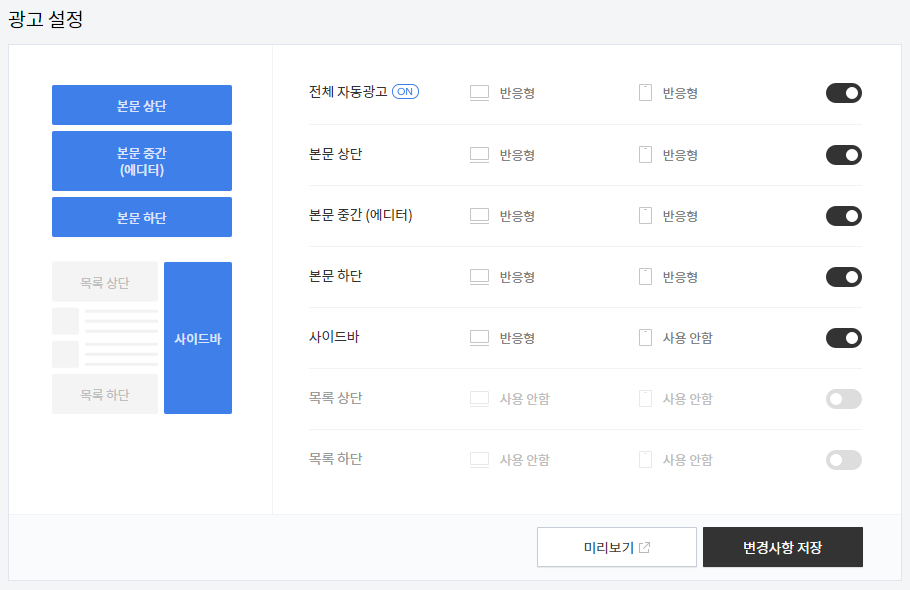
Task: Select the blue 사이드바 layout block
Action: click(198, 338)
